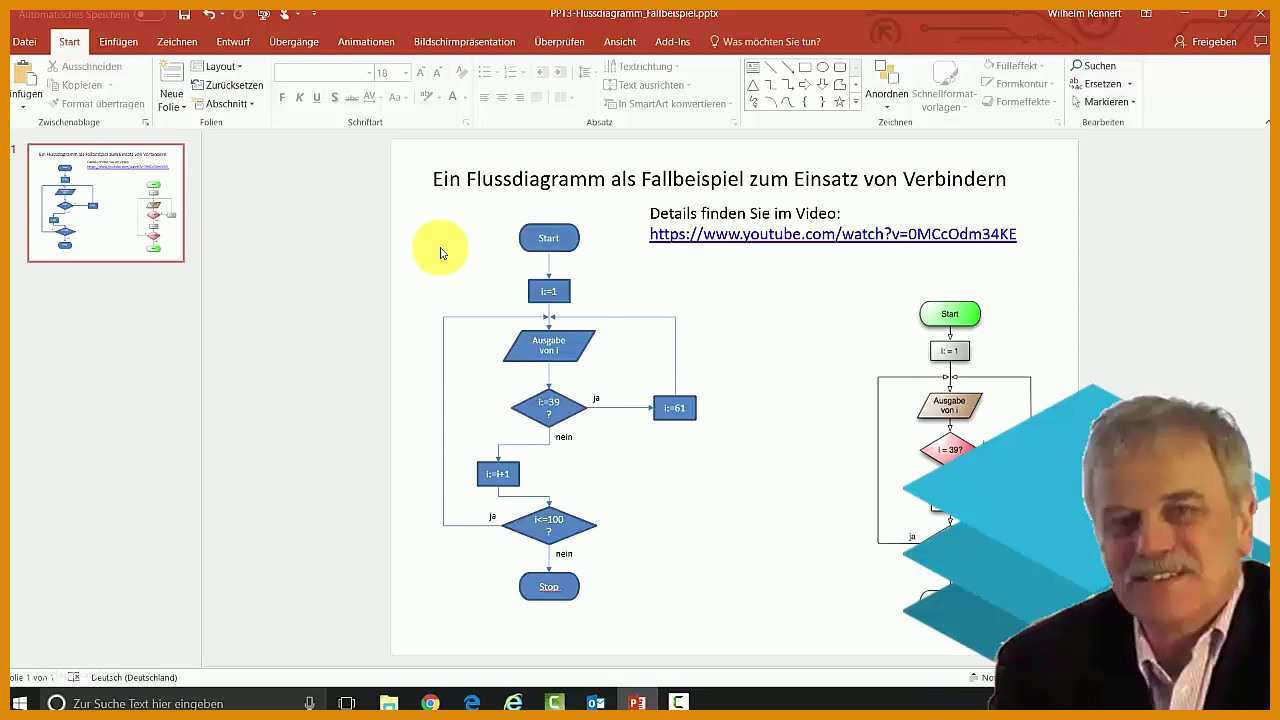1280x720 pixels.
Task: Center text in the Absatz group
Action: (x=502, y=97)
